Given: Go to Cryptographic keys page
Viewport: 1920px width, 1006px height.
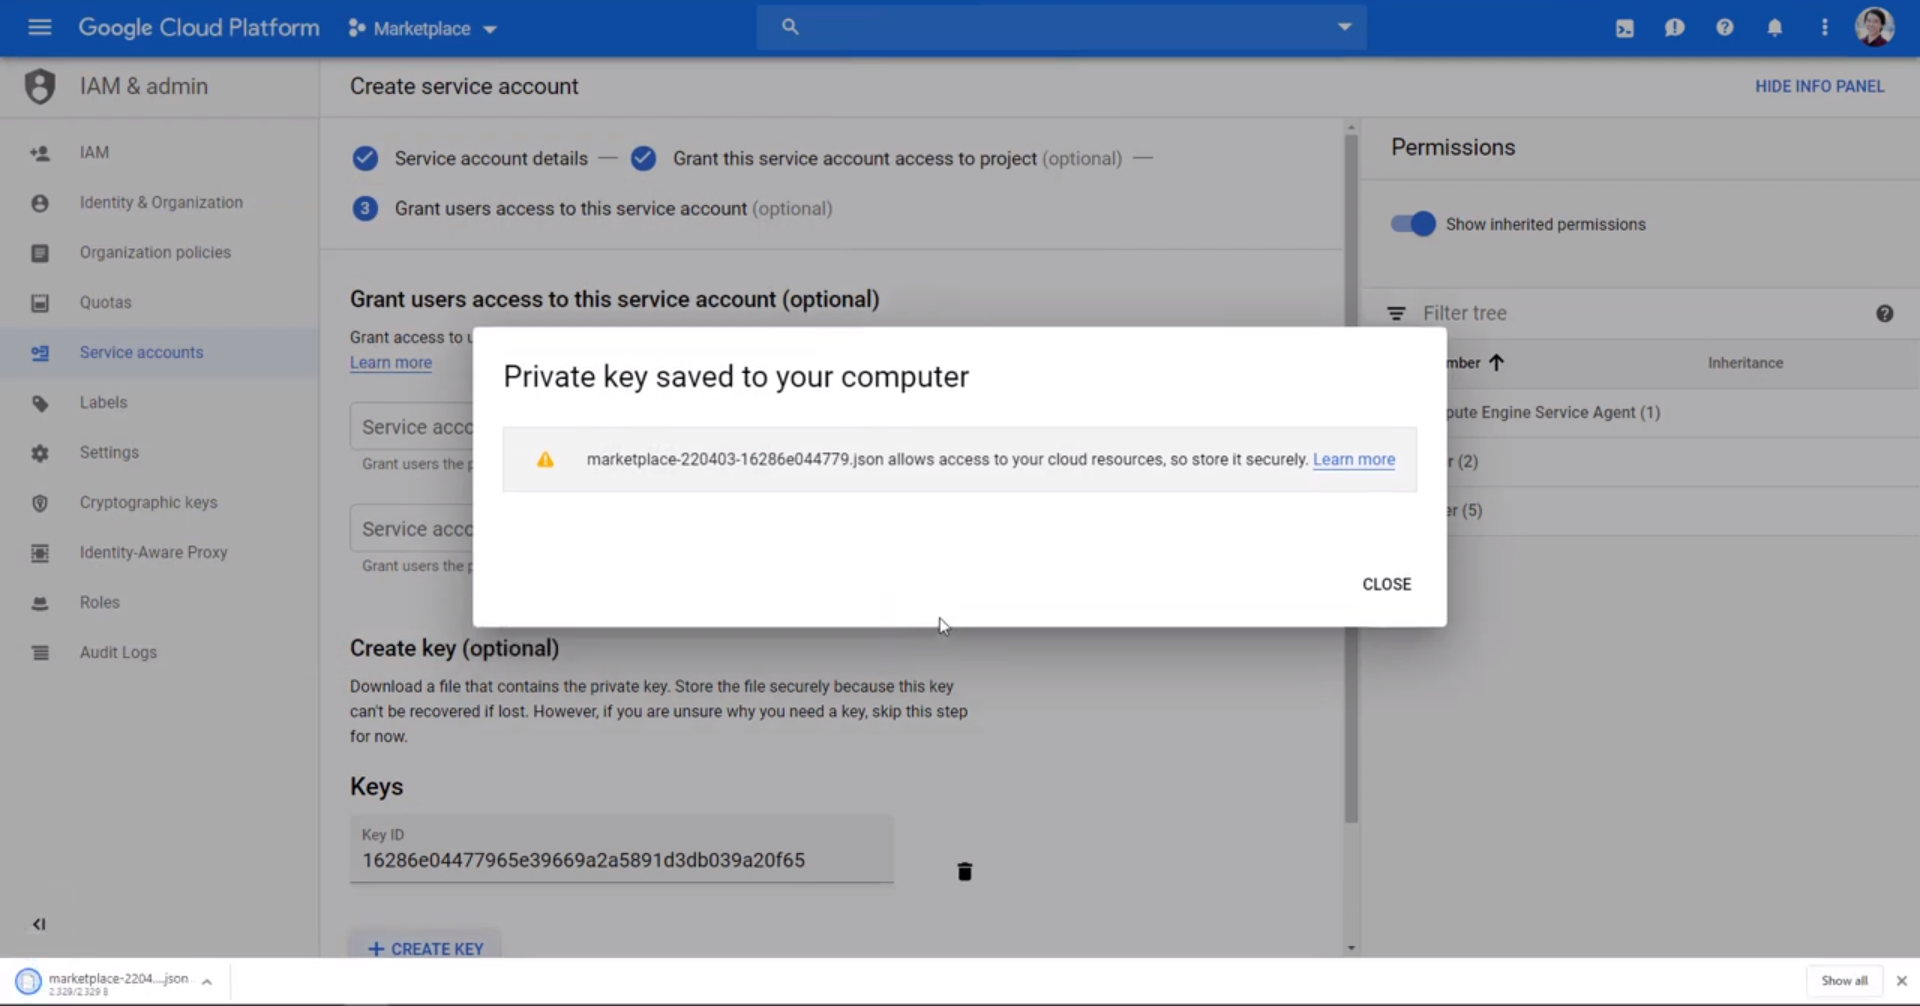Looking at the screenshot, I should pyautogui.click(x=148, y=502).
